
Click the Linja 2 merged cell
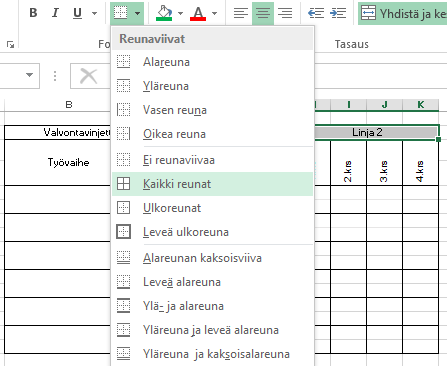click(376, 133)
